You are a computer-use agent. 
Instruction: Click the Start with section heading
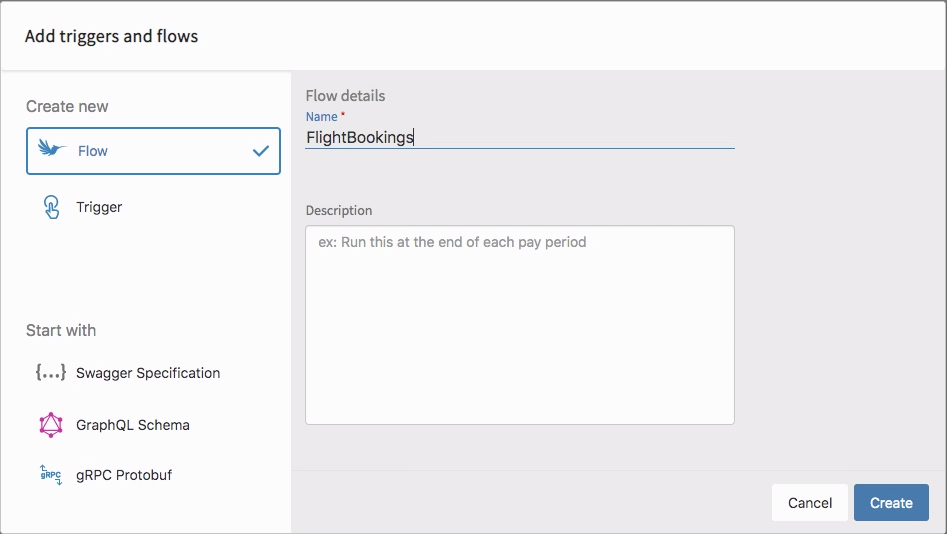(61, 330)
